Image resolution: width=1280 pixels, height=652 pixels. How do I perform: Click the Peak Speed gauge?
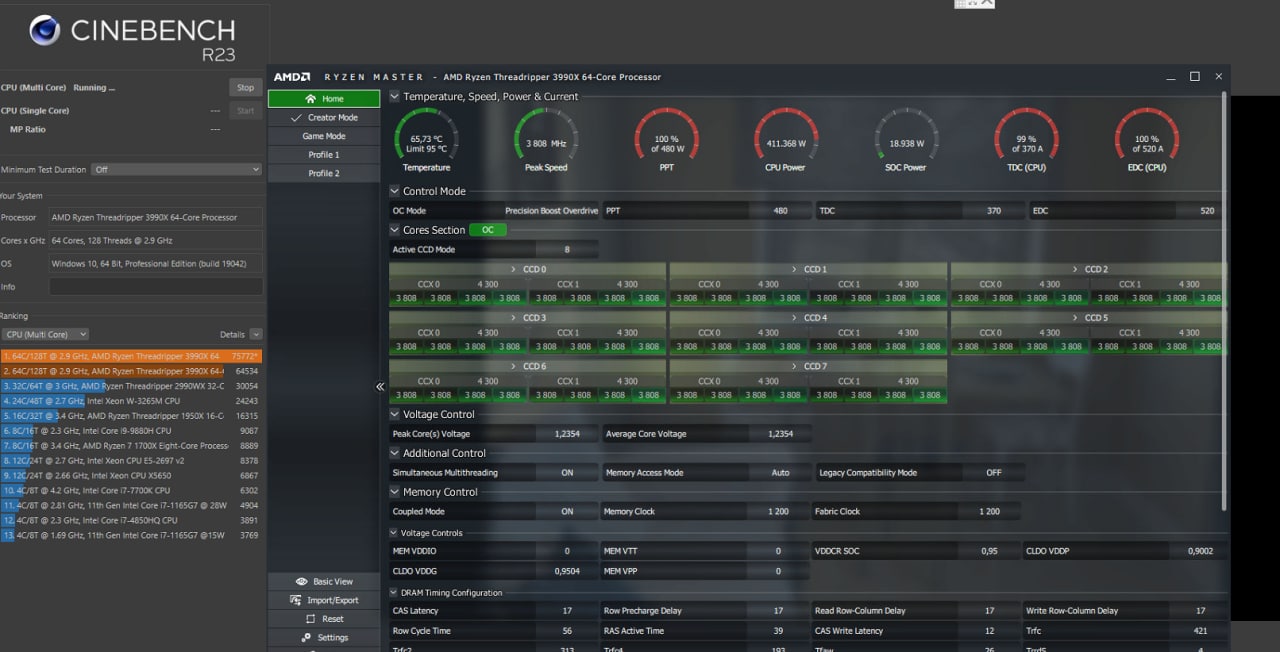[x=546, y=139]
